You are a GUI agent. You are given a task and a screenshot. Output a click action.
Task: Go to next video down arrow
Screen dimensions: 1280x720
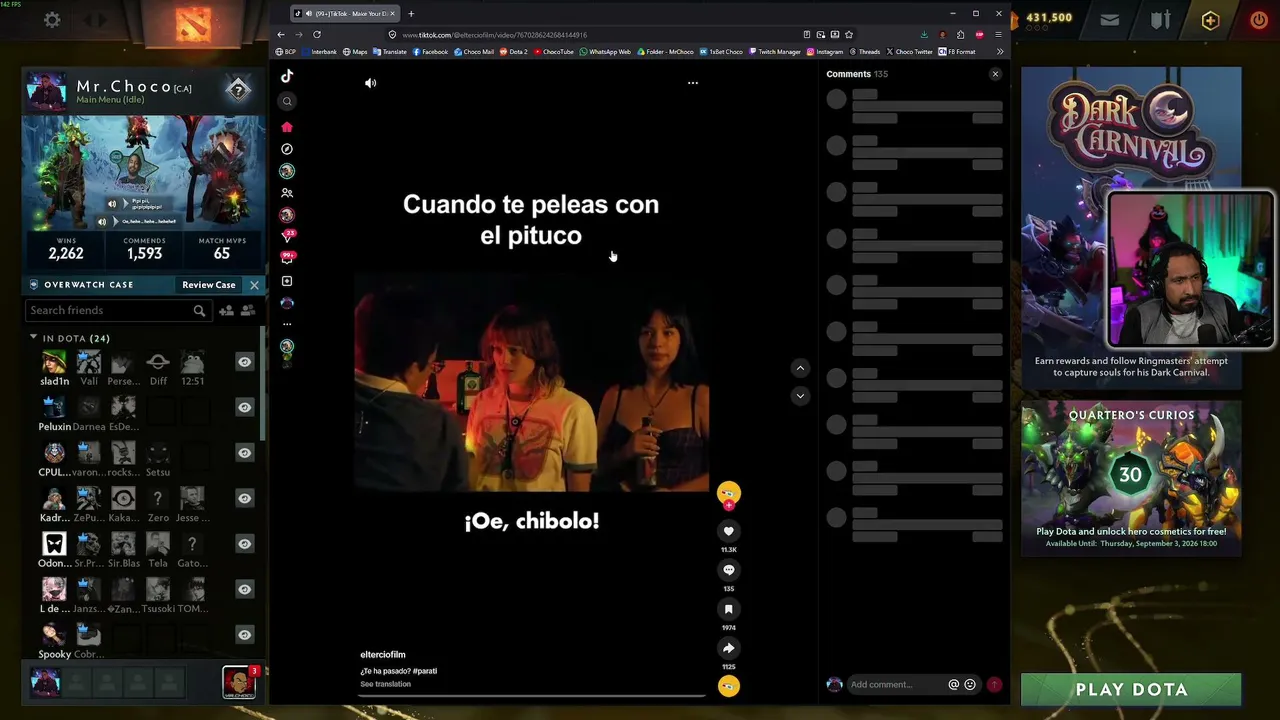pyautogui.click(x=800, y=396)
